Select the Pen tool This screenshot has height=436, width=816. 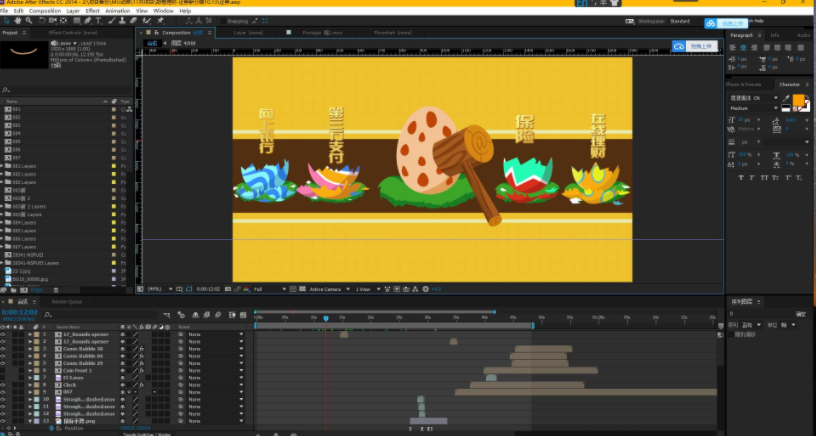(x=88, y=21)
